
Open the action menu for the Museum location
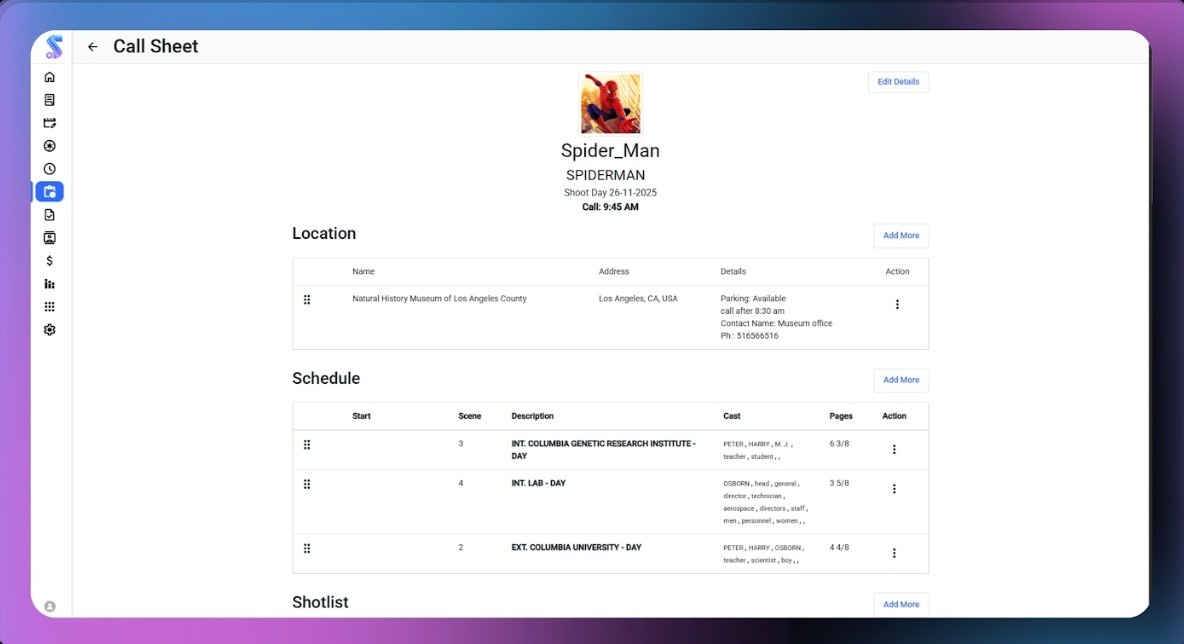pyautogui.click(x=897, y=304)
